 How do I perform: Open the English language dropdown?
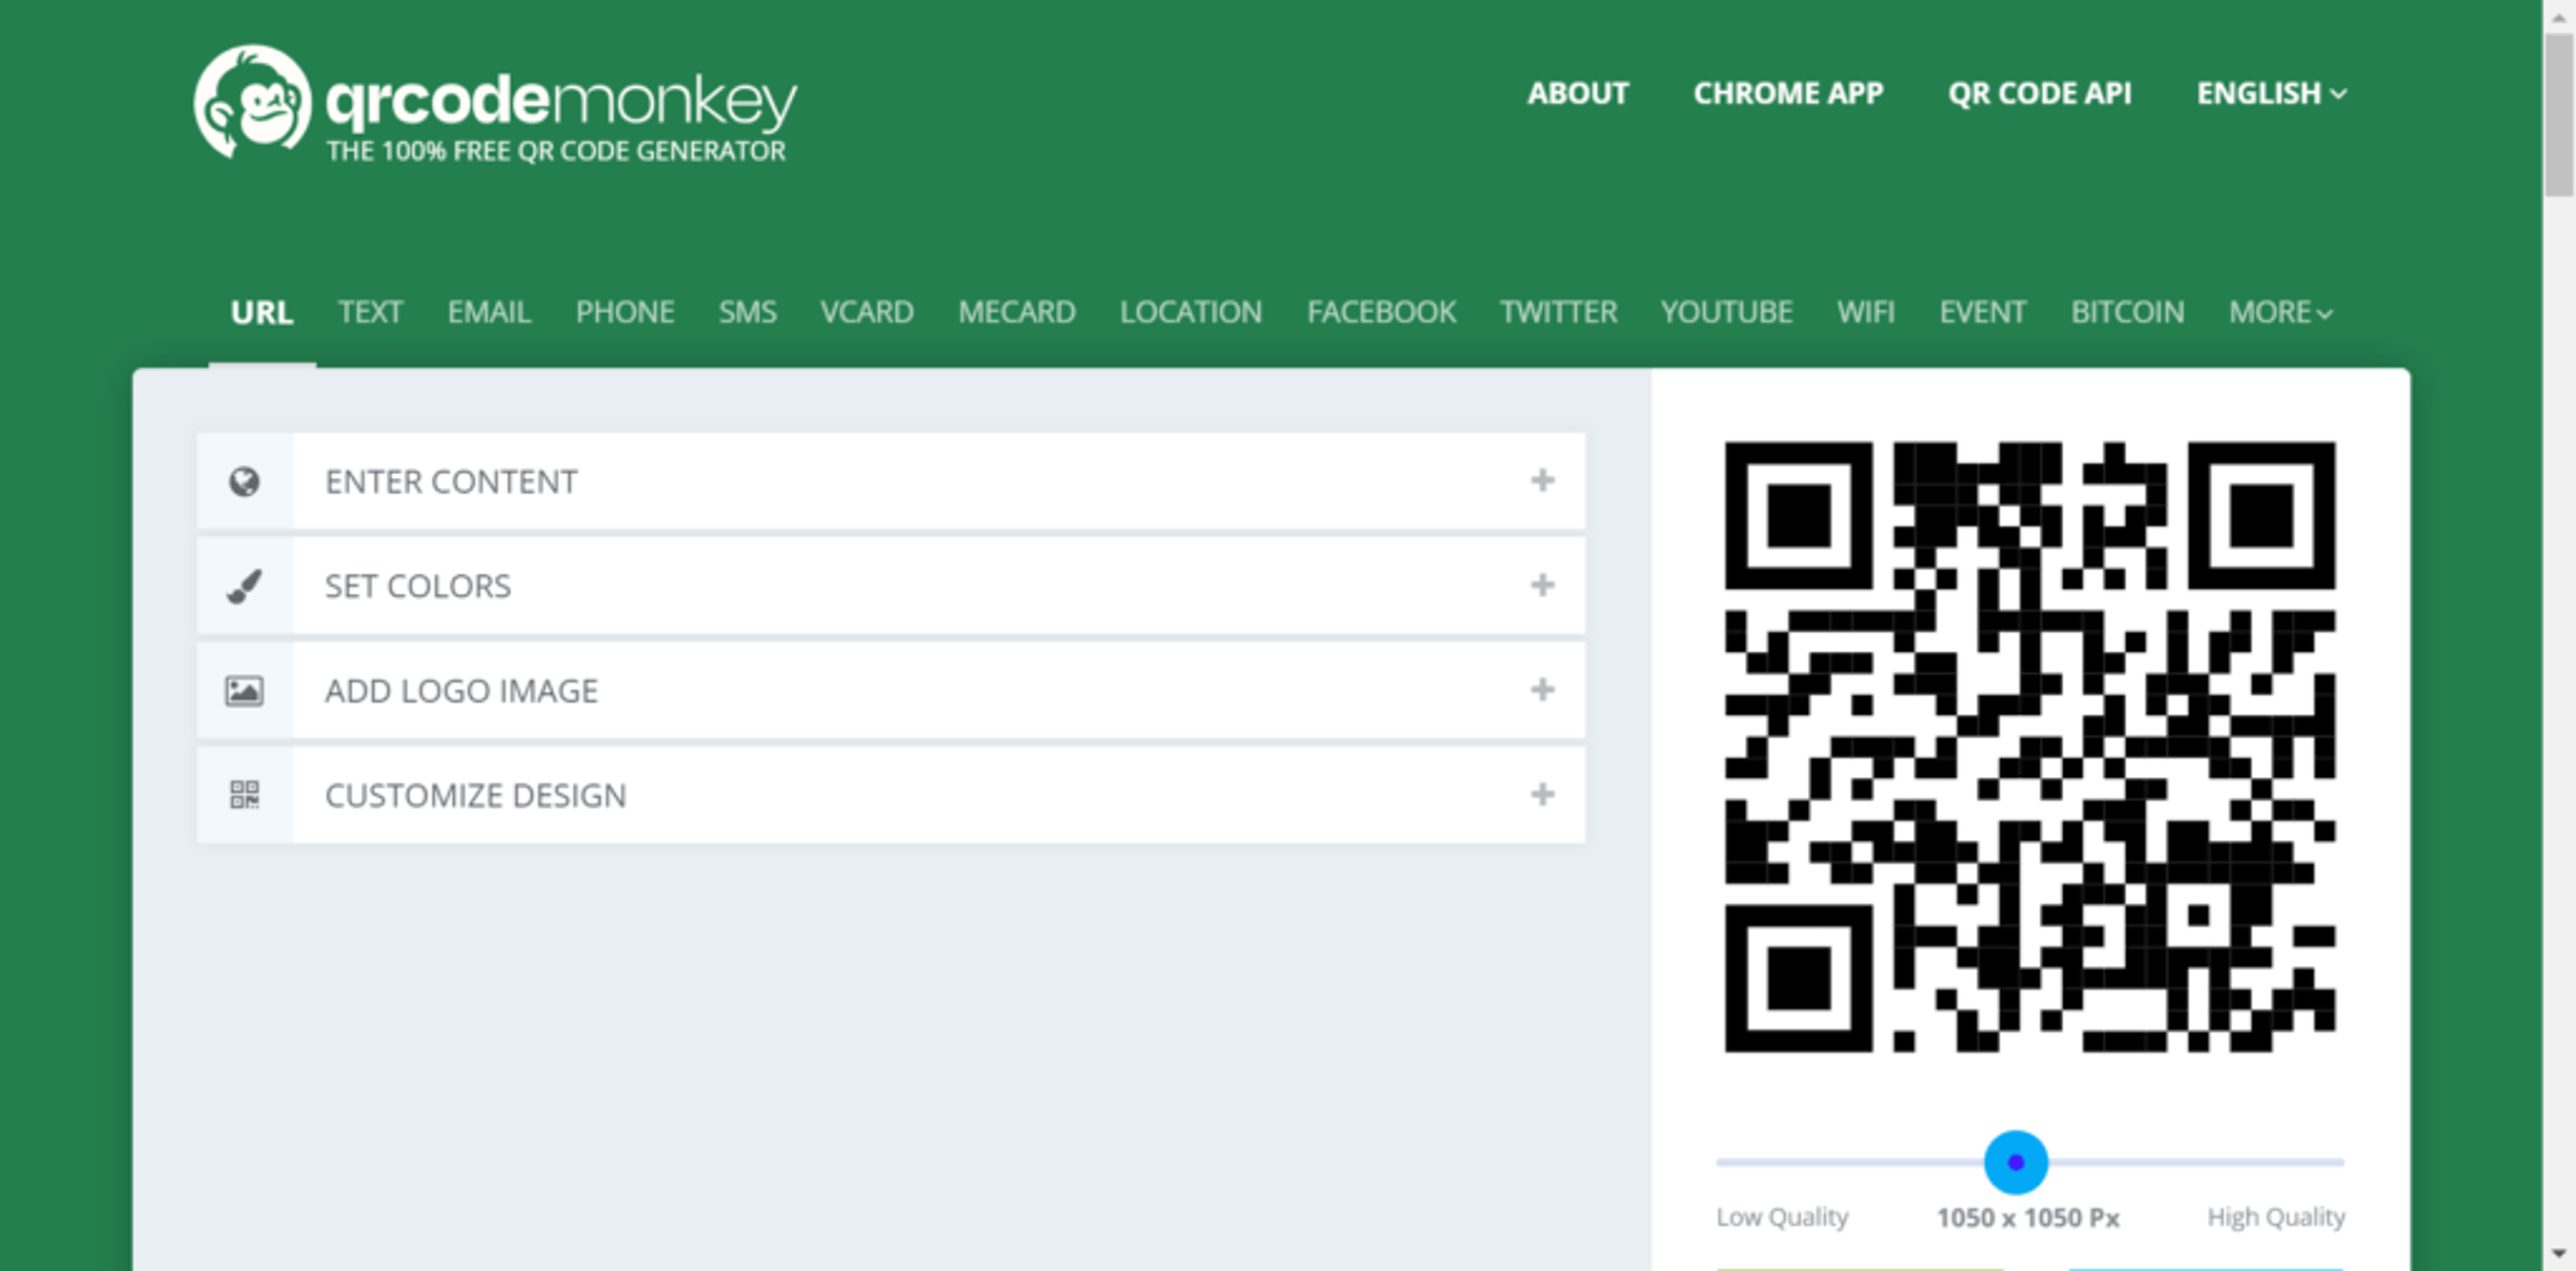[x=2271, y=93]
